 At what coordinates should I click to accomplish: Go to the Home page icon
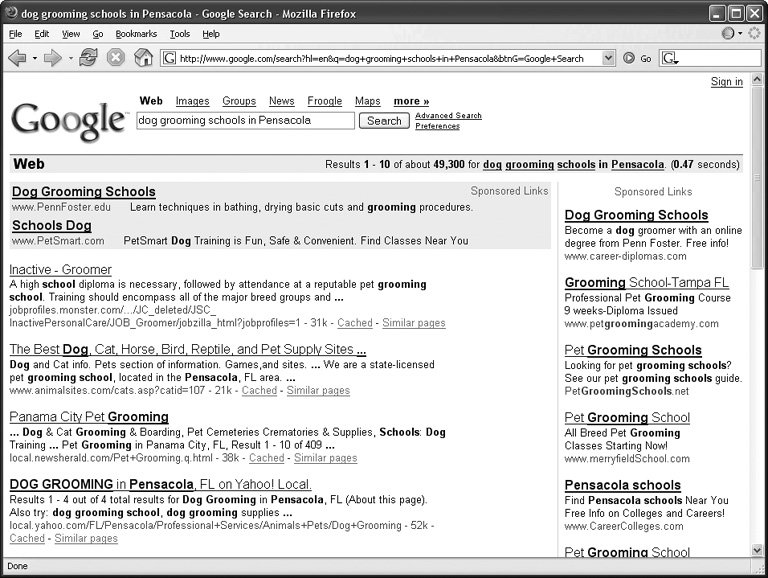tap(143, 58)
